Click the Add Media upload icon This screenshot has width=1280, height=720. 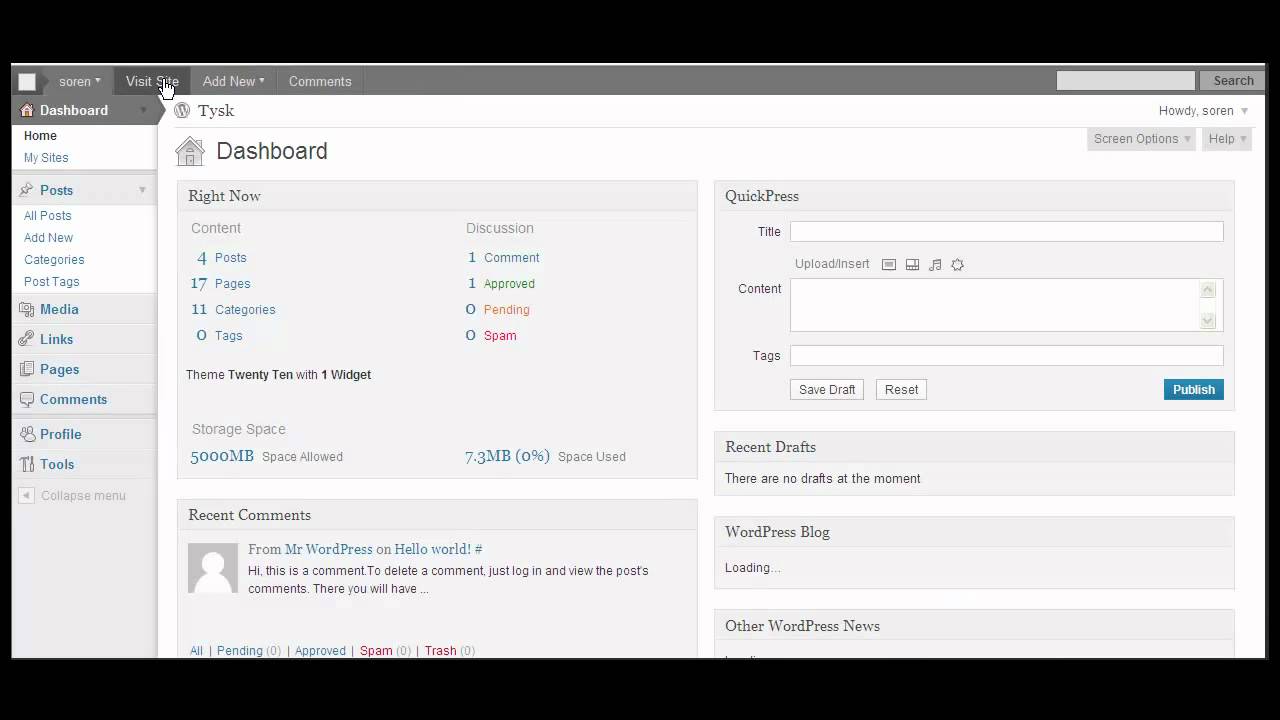tap(957, 265)
